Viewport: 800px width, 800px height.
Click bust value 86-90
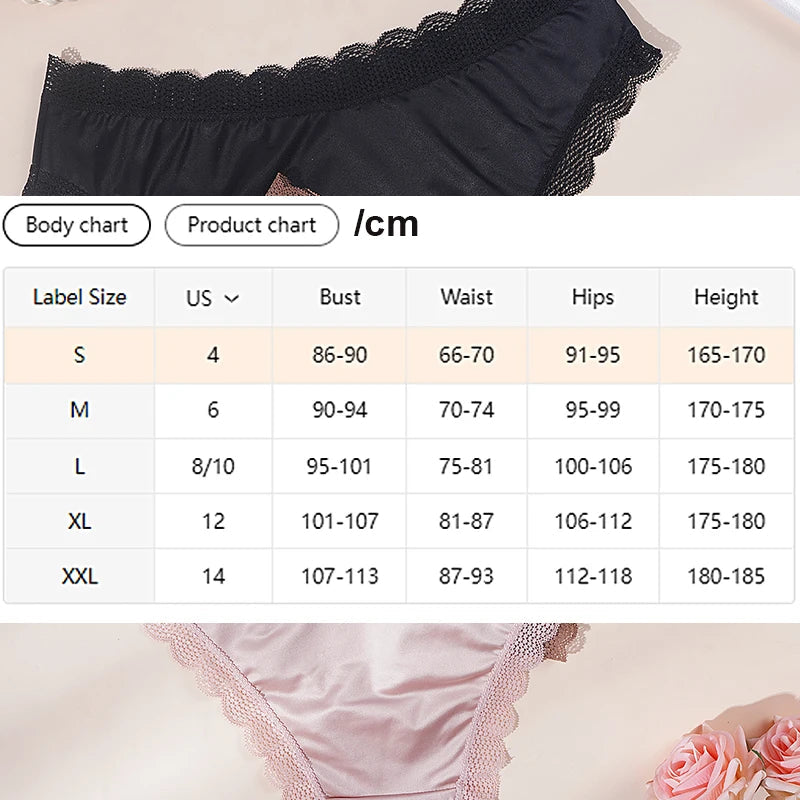click(x=339, y=355)
